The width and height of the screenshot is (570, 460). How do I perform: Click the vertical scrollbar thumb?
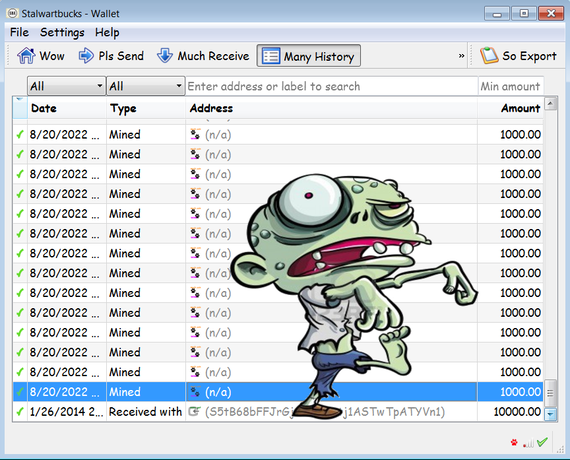tap(550, 393)
